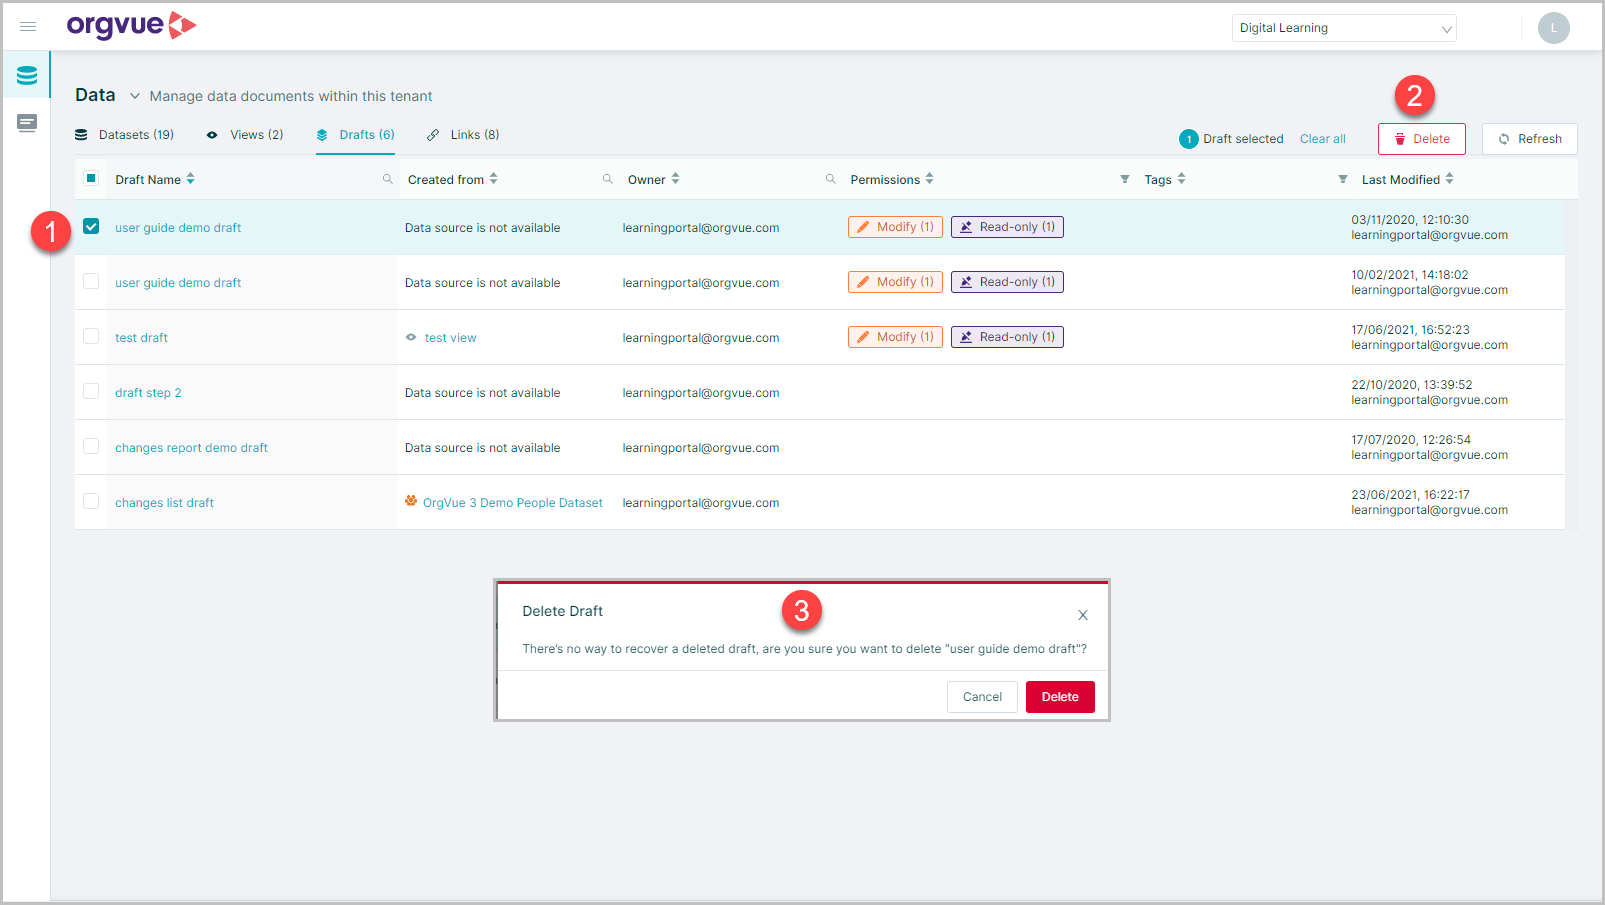The width and height of the screenshot is (1605, 905).
Task: Open the test view link
Action: 450,338
